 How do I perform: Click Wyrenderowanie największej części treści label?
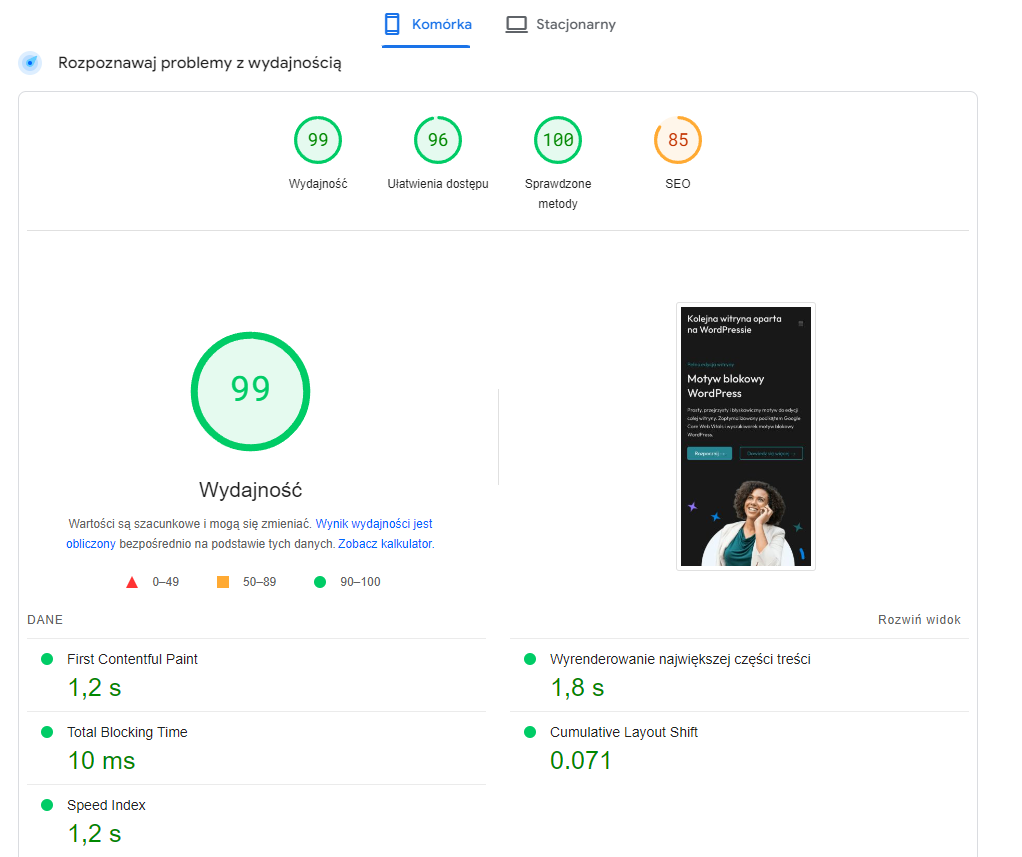point(680,660)
